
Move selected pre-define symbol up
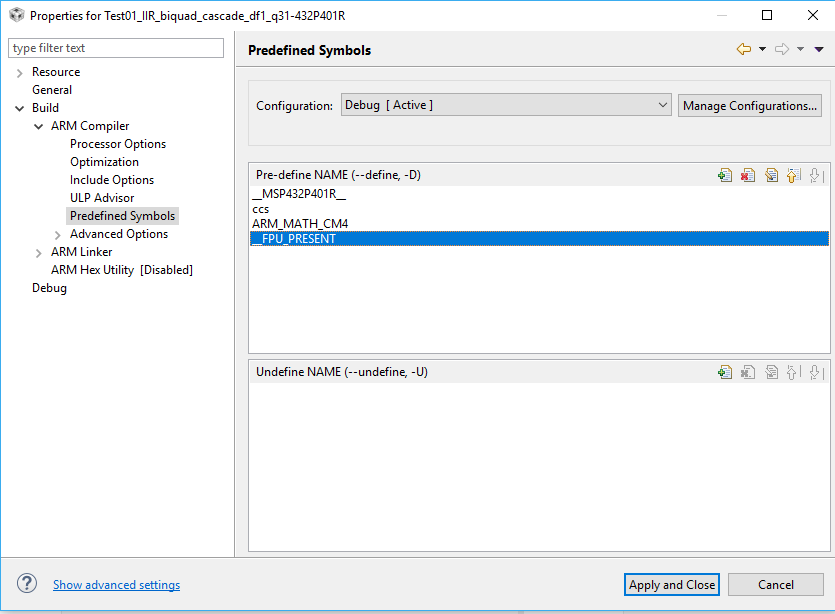793,175
